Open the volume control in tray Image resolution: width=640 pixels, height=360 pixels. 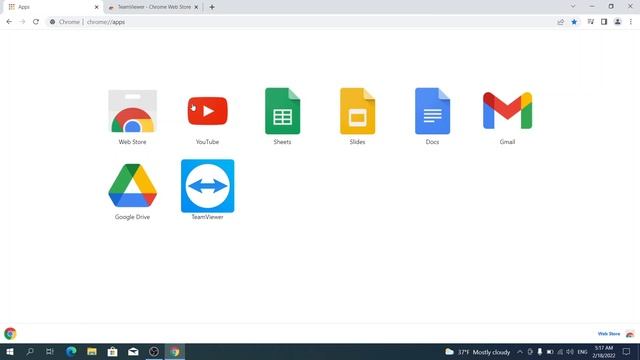[570, 352]
